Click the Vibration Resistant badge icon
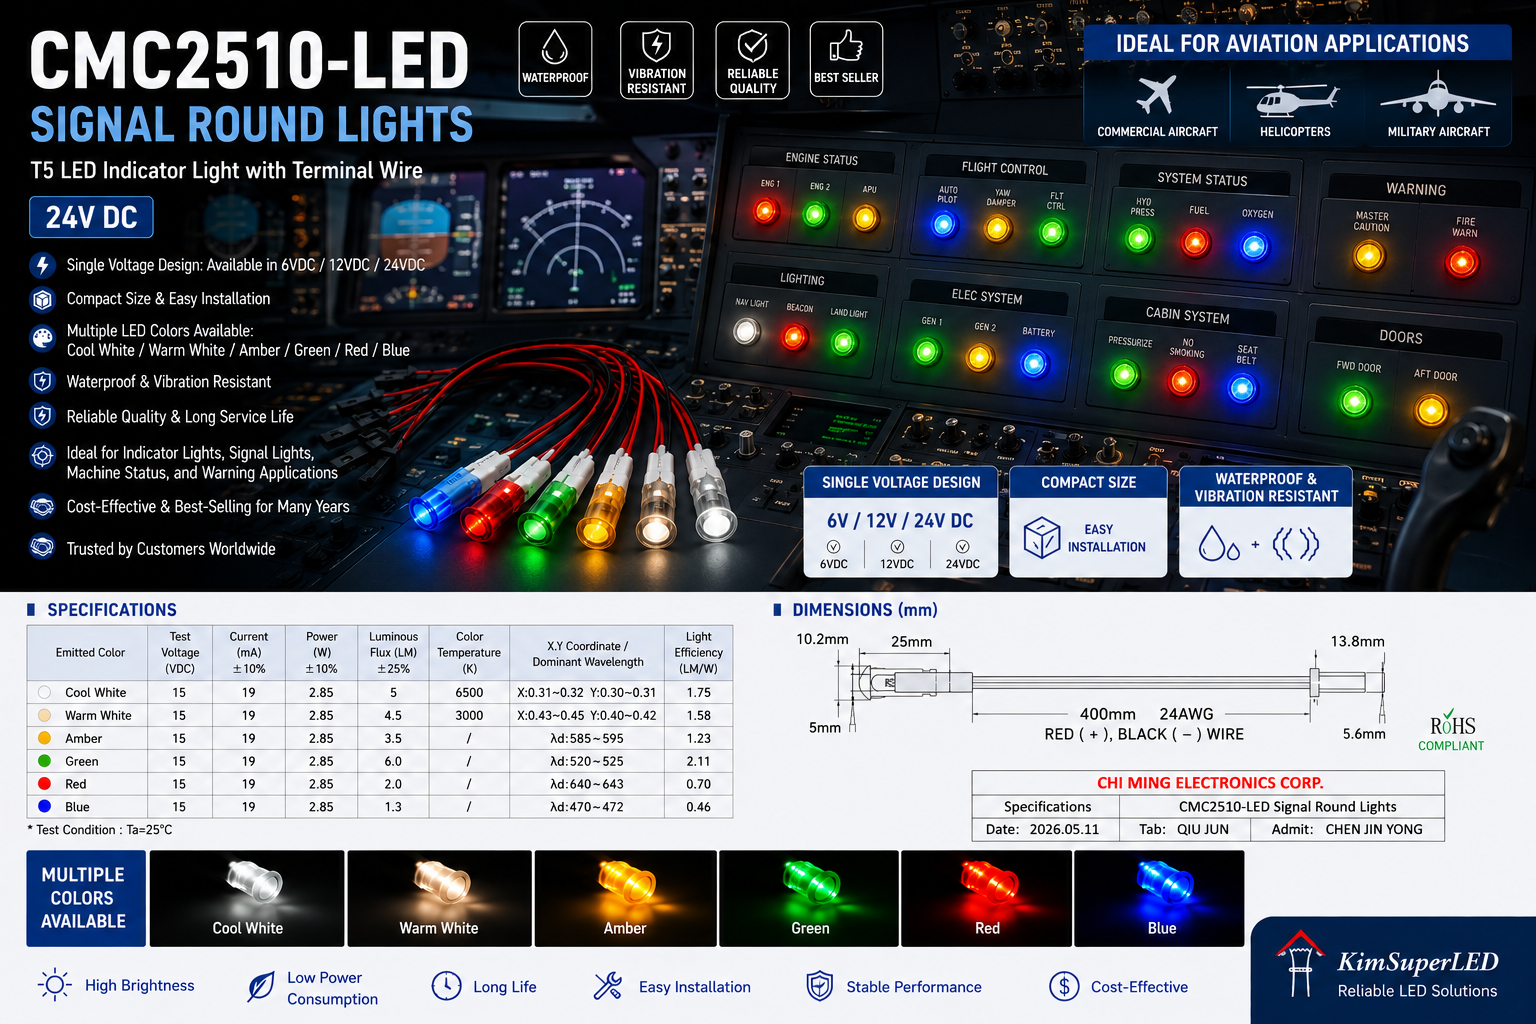The image size is (1536, 1024). [656, 59]
